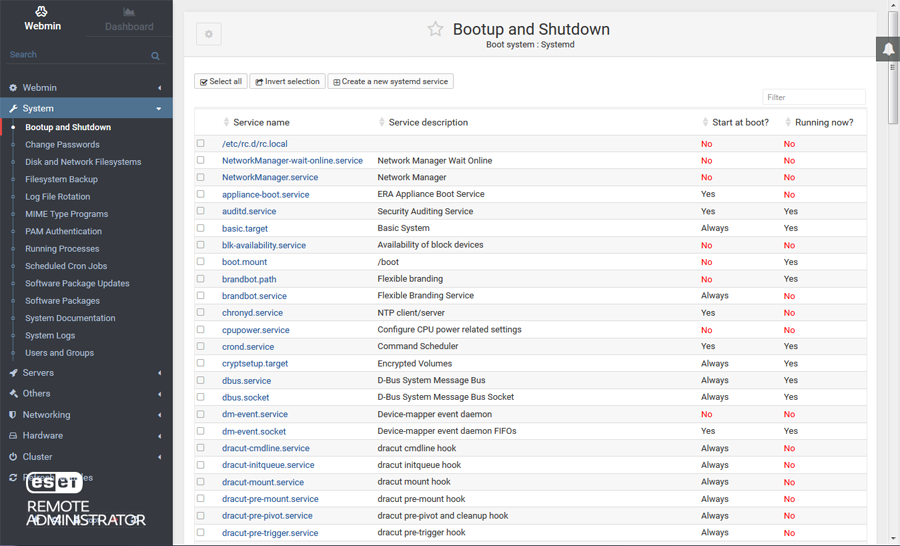Image resolution: width=900 pixels, height=546 pixels.
Task: Click the Servers rocket icon
Action: pos(13,373)
